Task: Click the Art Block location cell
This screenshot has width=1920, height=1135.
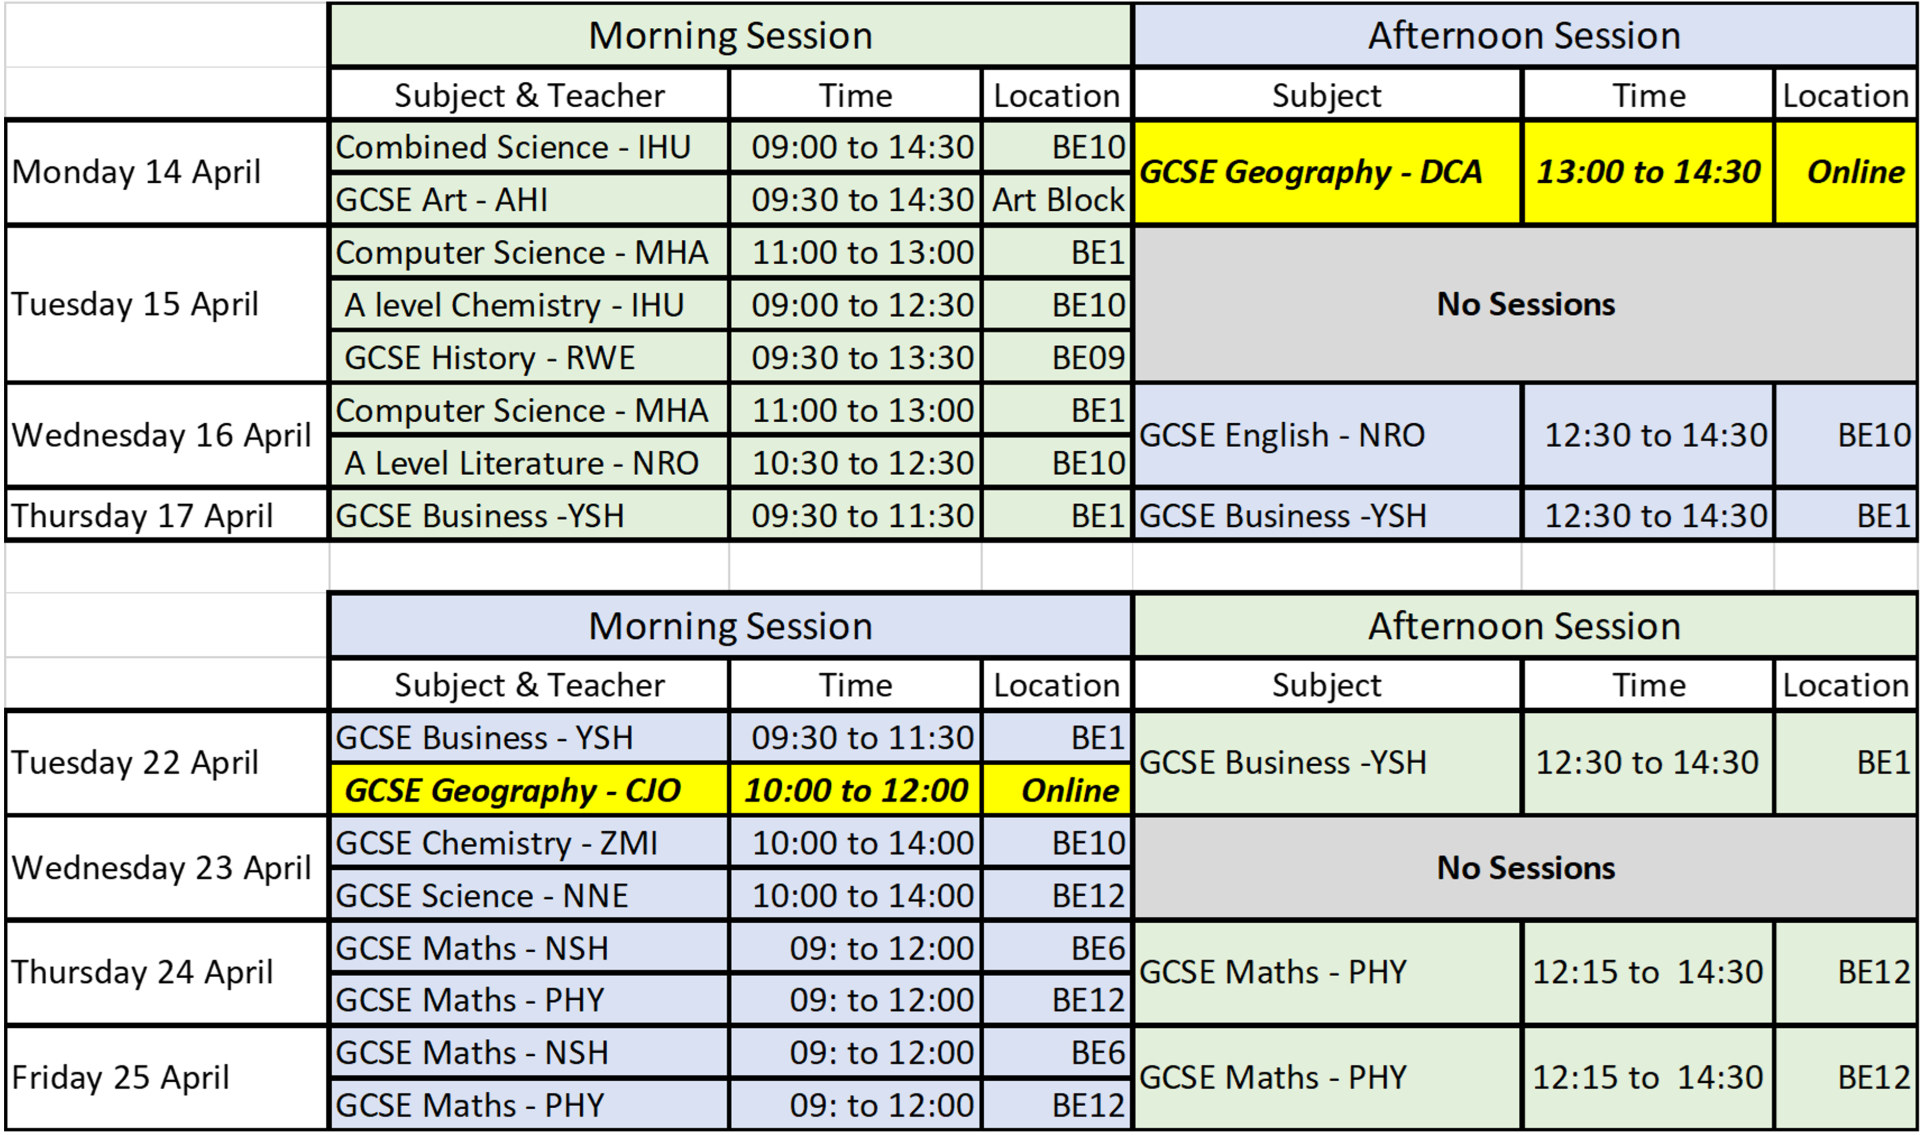Action: [1057, 199]
